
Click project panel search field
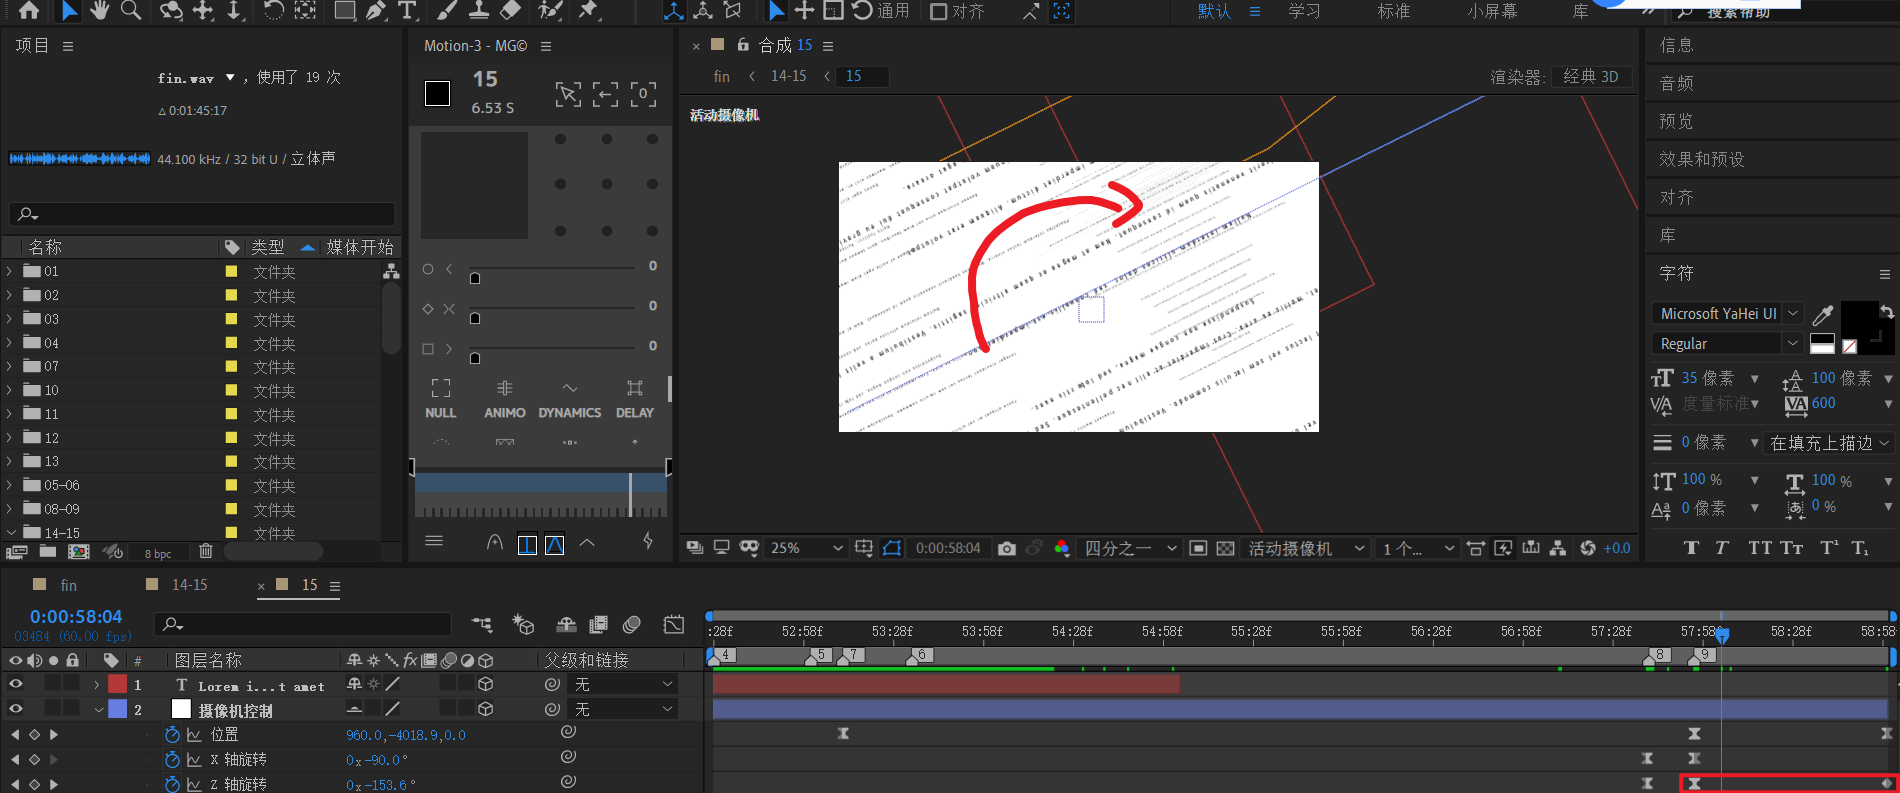click(x=201, y=214)
